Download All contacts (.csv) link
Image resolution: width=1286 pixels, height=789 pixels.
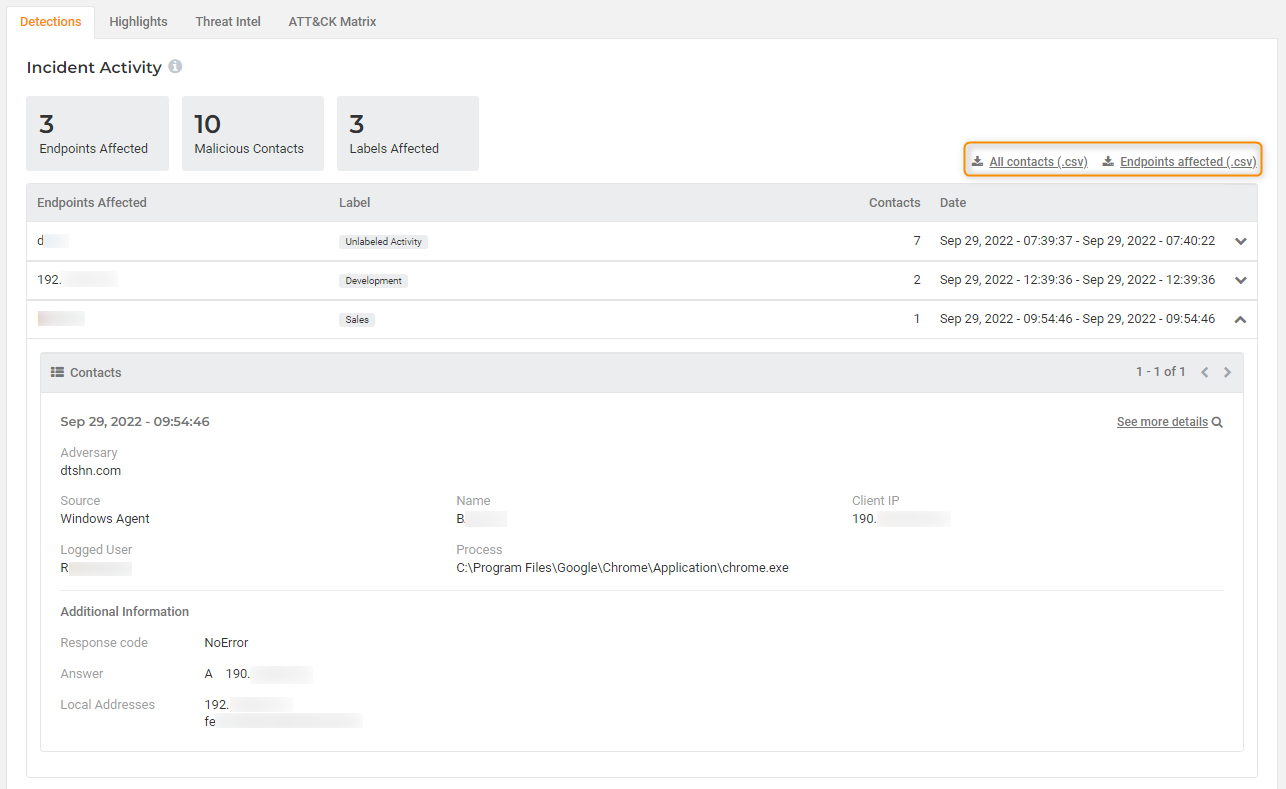[1038, 162]
